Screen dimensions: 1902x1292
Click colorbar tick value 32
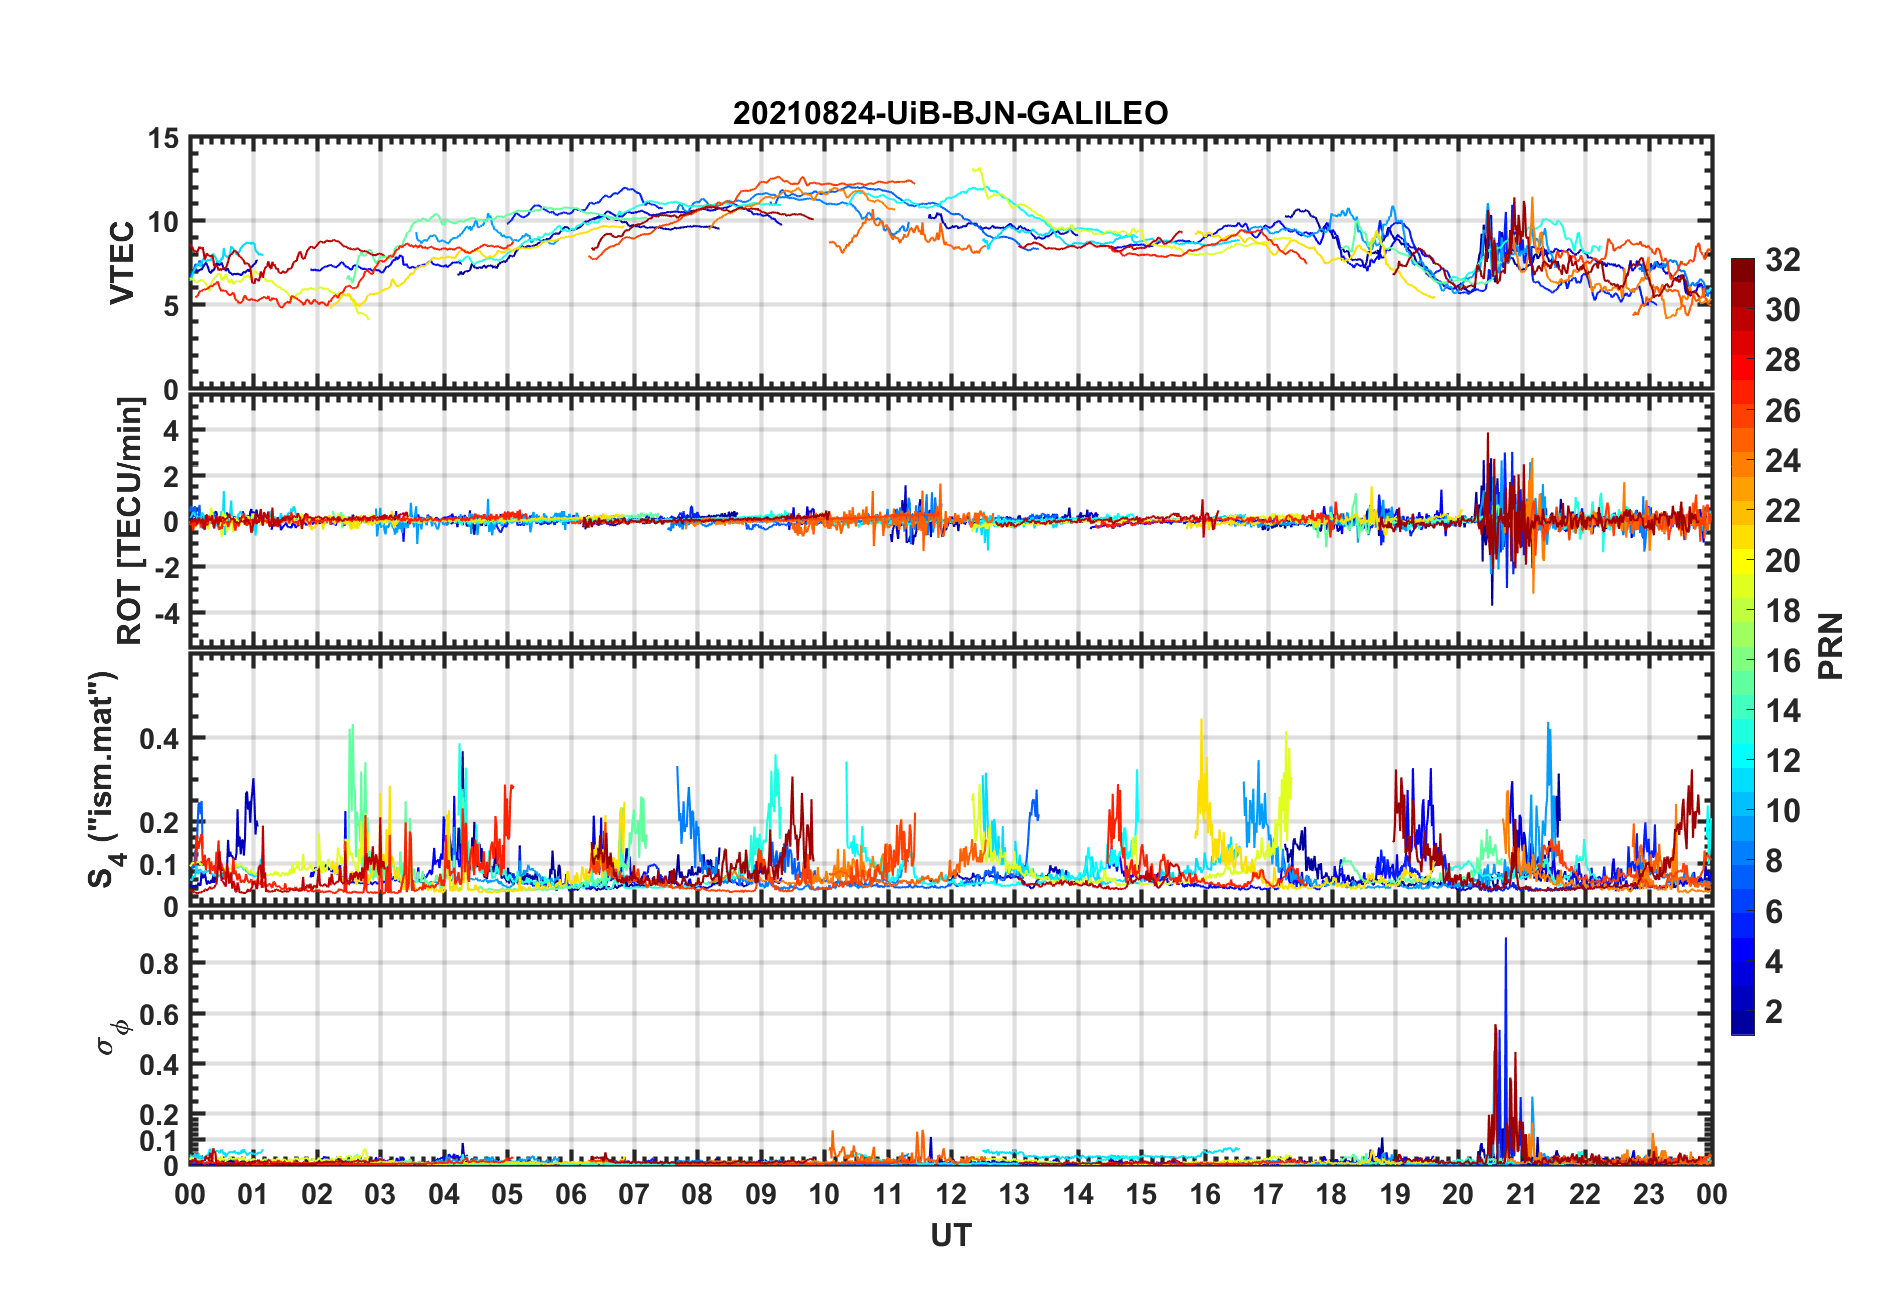[1783, 260]
